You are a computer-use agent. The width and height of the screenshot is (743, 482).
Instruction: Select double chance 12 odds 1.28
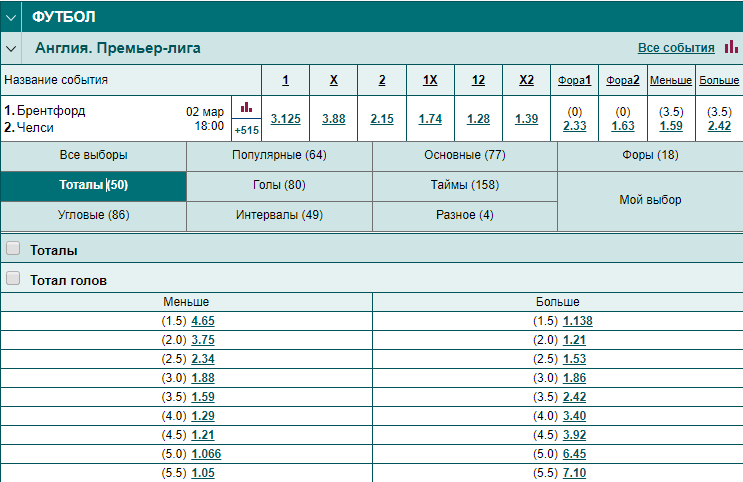pos(479,119)
